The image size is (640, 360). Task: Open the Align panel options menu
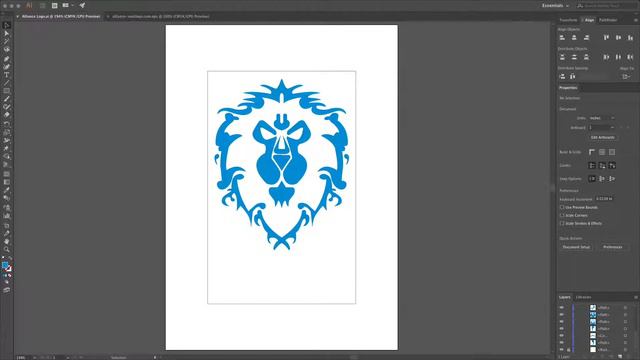(636, 20)
